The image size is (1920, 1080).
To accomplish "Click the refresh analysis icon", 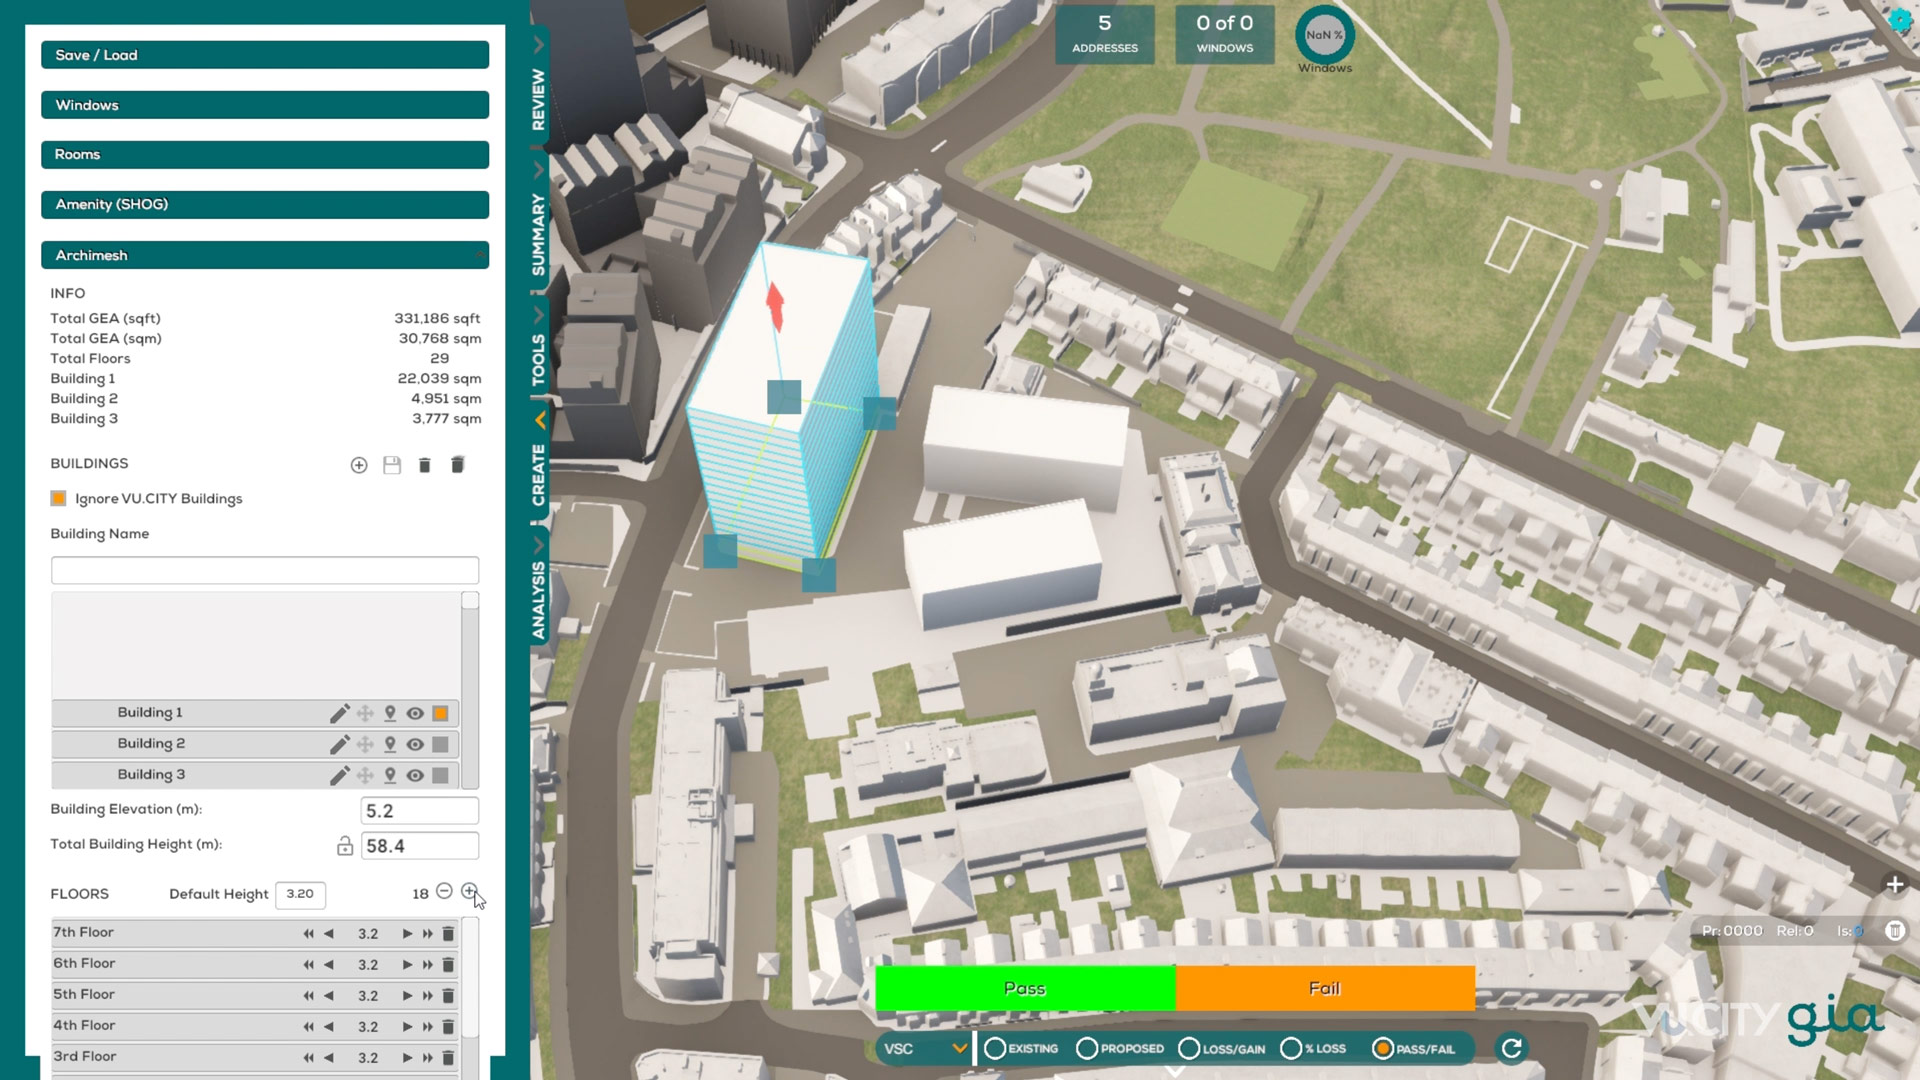I will pyautogui.click(x=1511, y=1048).
